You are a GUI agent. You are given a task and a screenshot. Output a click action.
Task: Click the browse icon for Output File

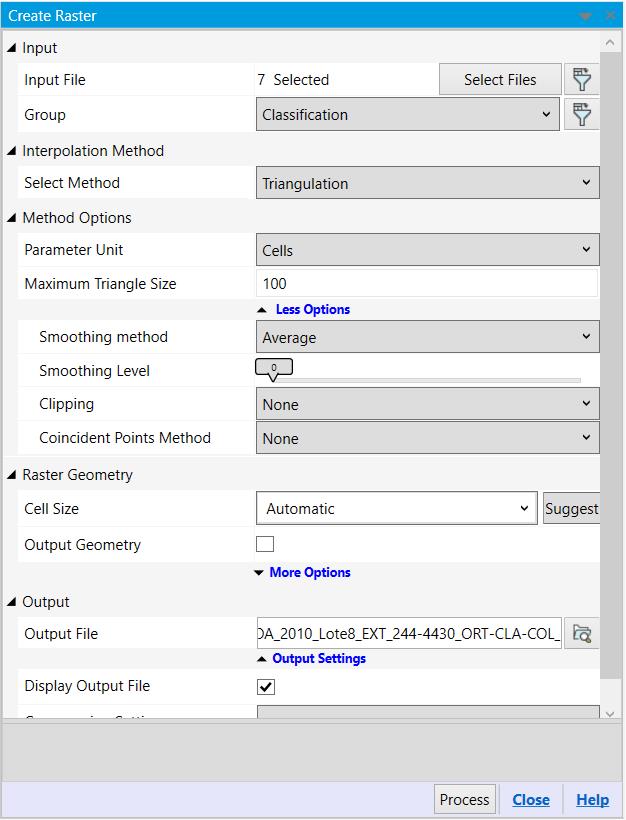pos(581,634)
